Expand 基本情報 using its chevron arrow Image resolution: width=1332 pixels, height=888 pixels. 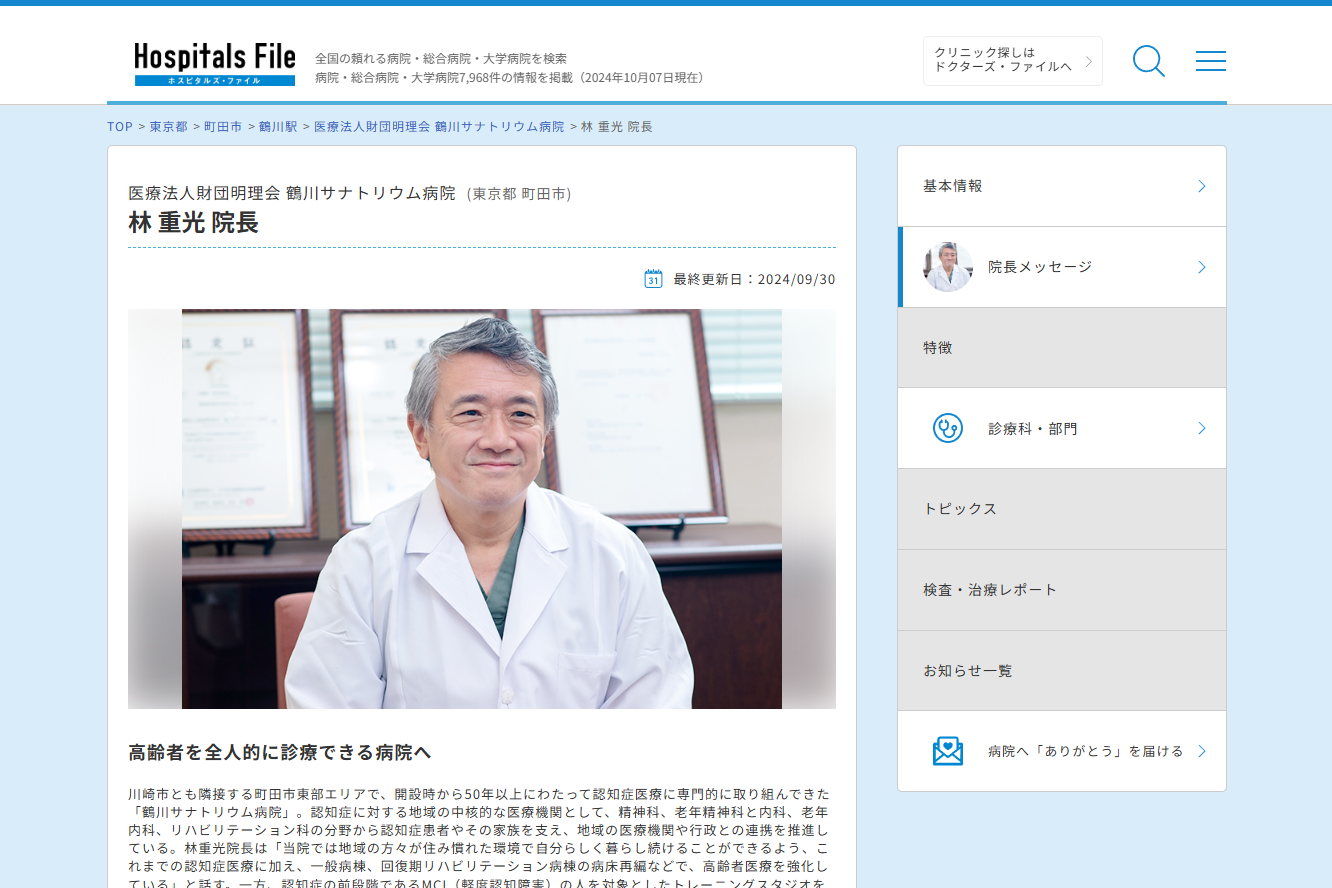[1201, 186]
